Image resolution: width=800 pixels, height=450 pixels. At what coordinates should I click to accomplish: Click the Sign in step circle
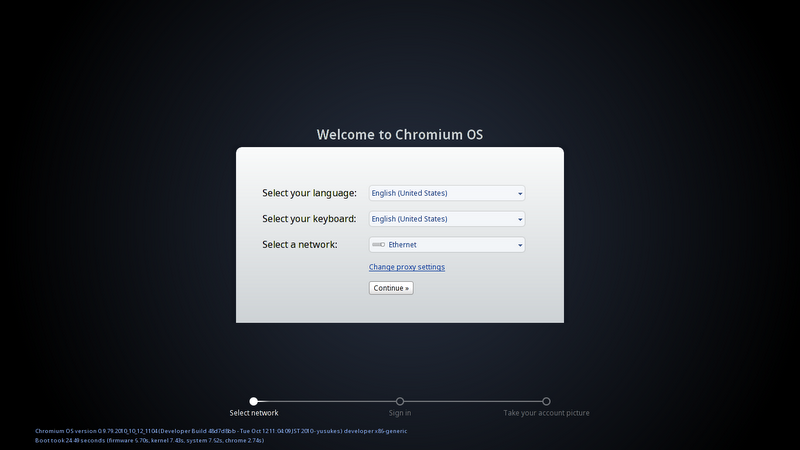pyautogui.click(x=400, y=401)
